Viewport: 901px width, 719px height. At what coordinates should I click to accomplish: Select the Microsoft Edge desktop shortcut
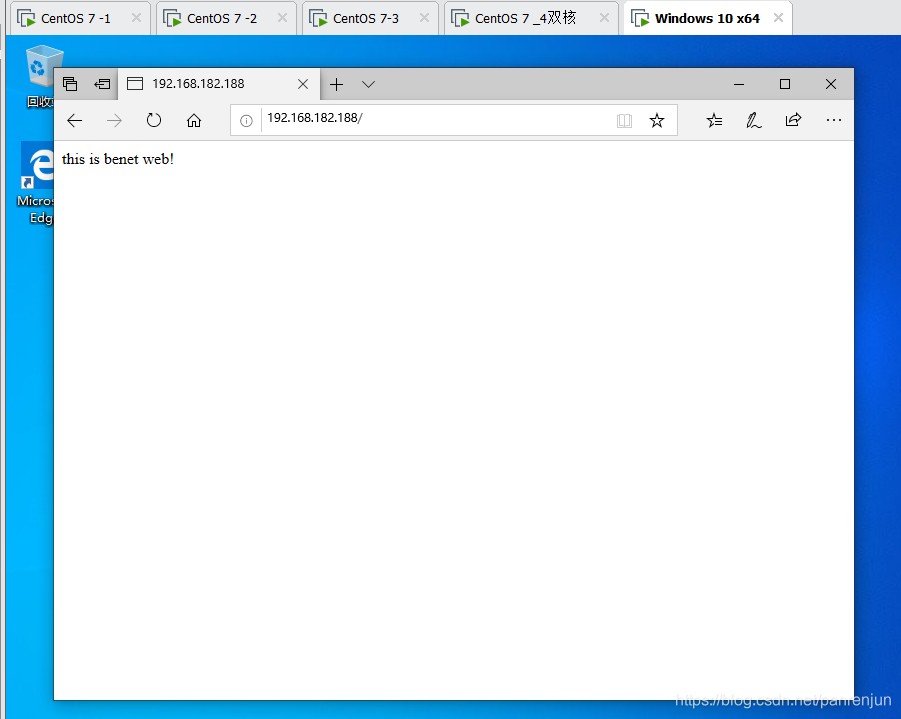36,183
